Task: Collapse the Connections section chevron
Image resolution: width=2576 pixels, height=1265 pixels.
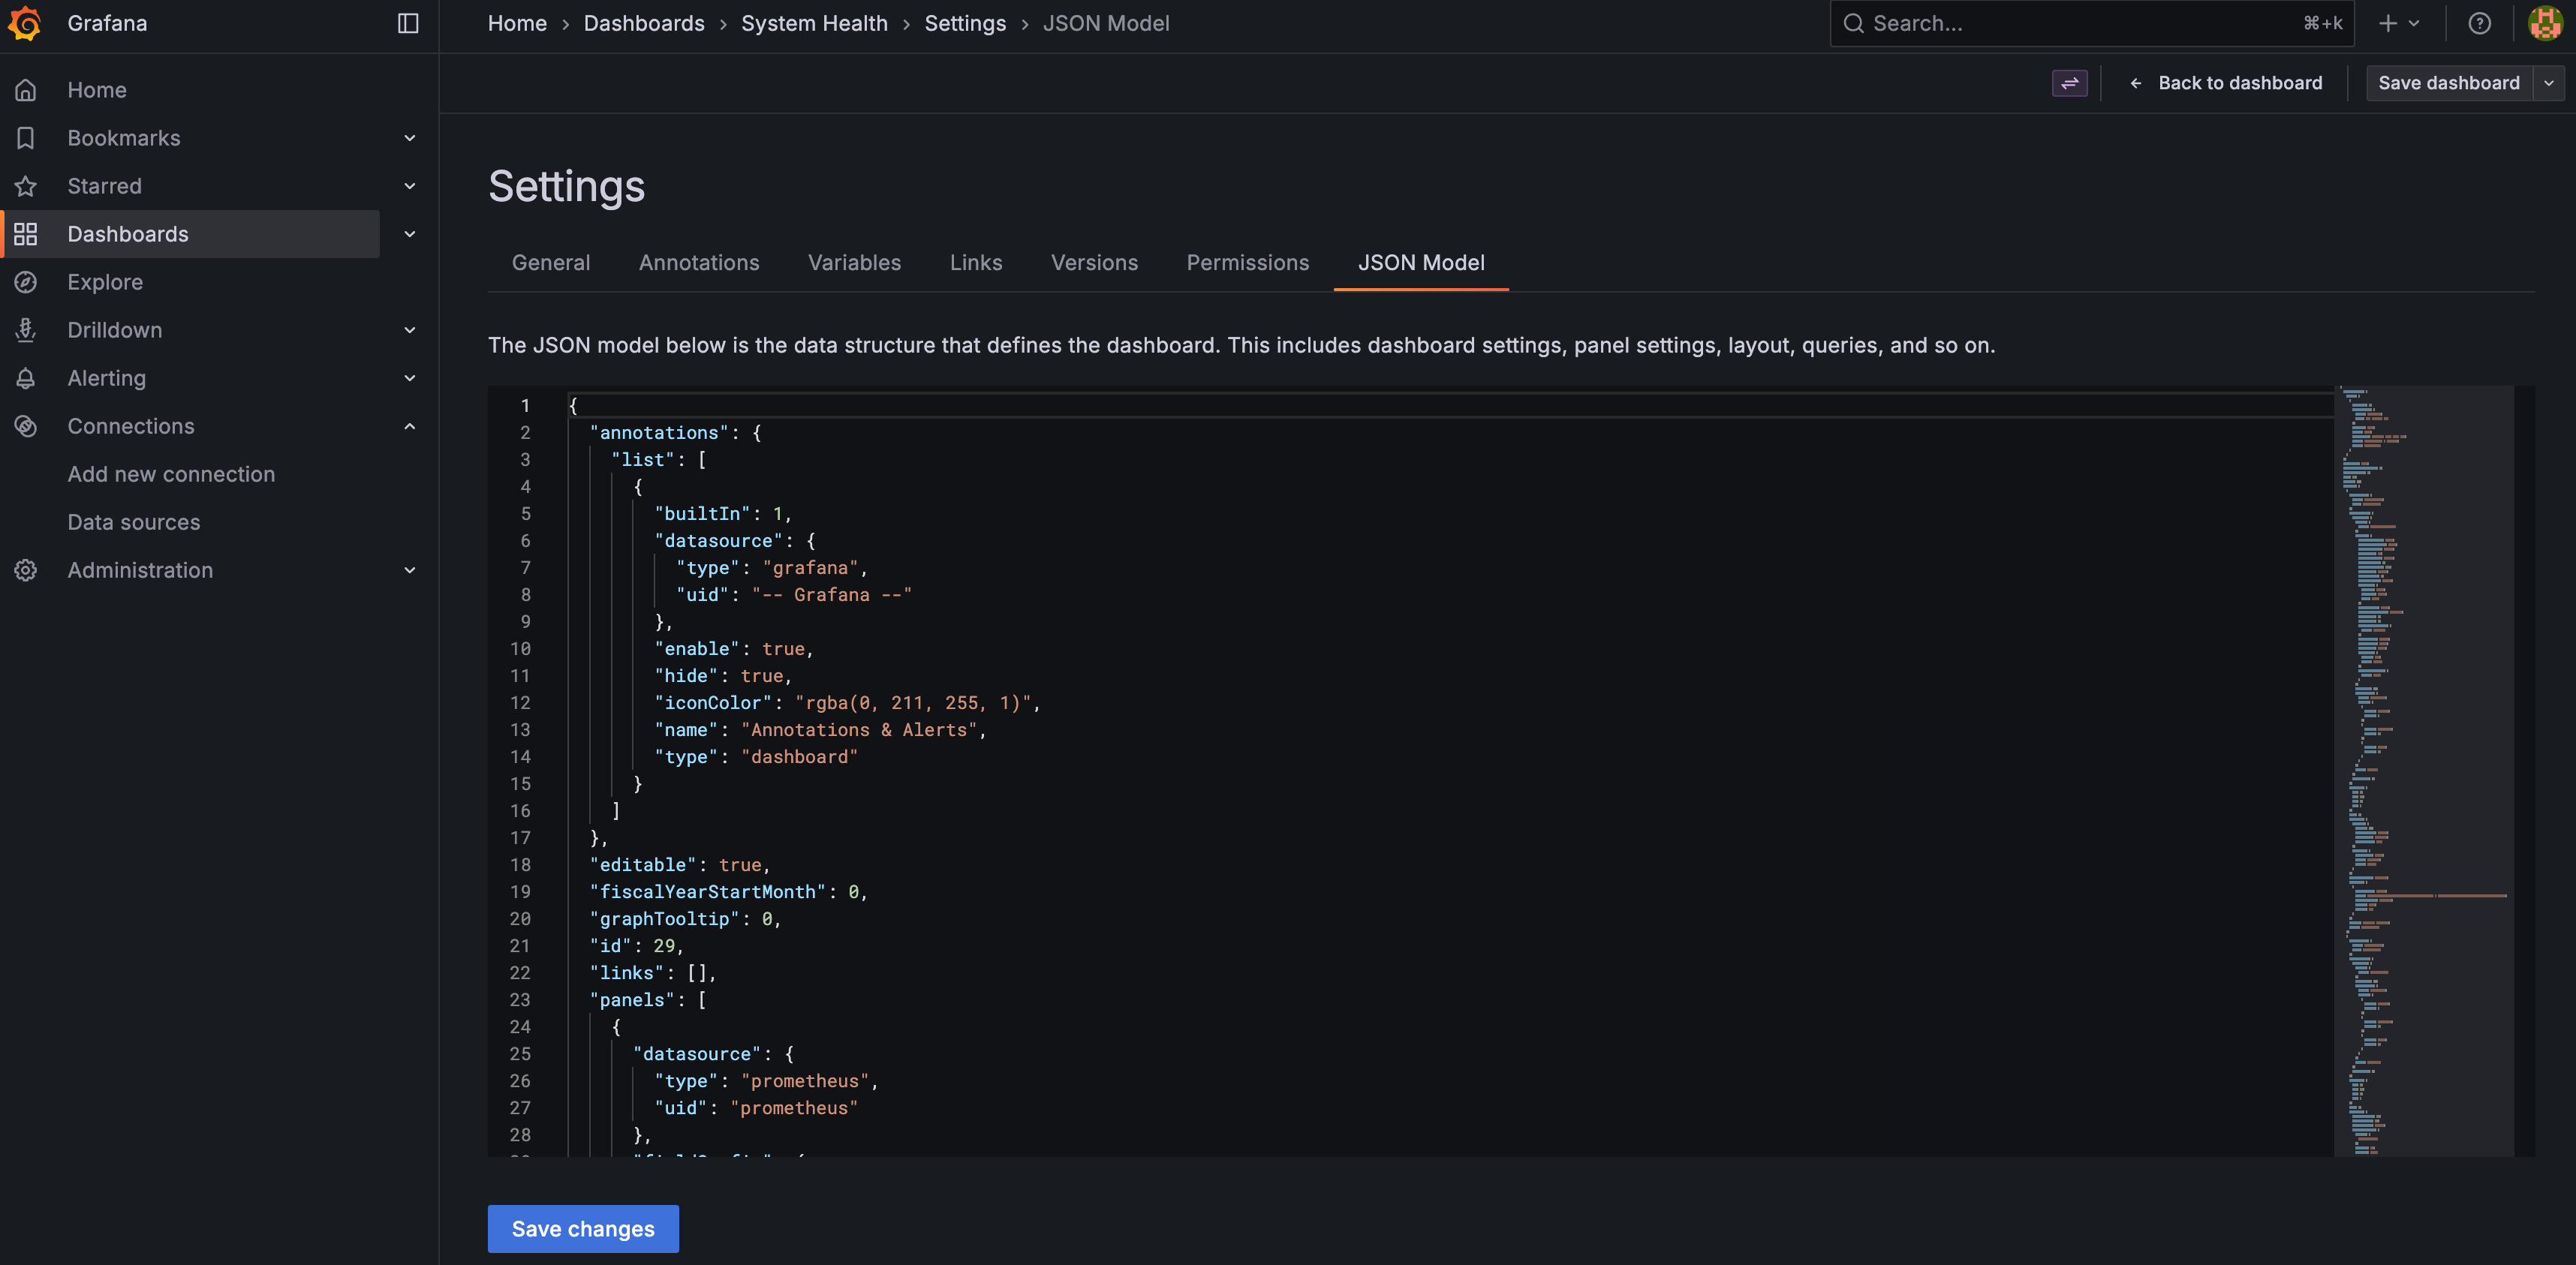Action: (409, 426)
